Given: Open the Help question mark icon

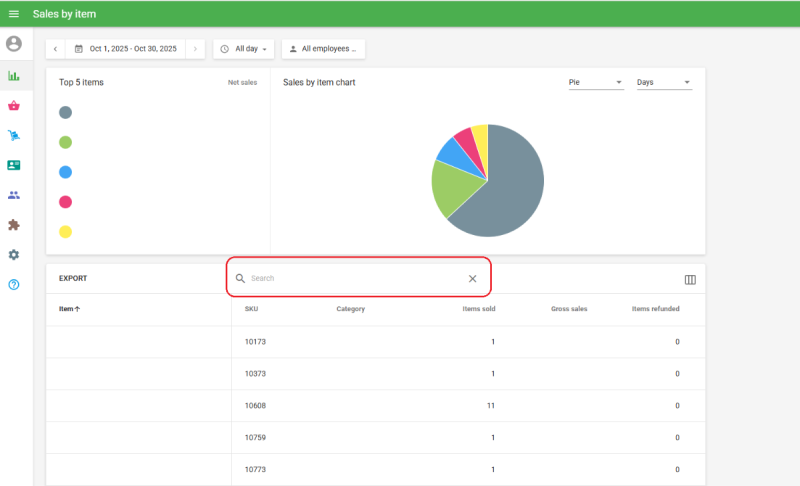Looking at the screenshot, I should [14, 285].
